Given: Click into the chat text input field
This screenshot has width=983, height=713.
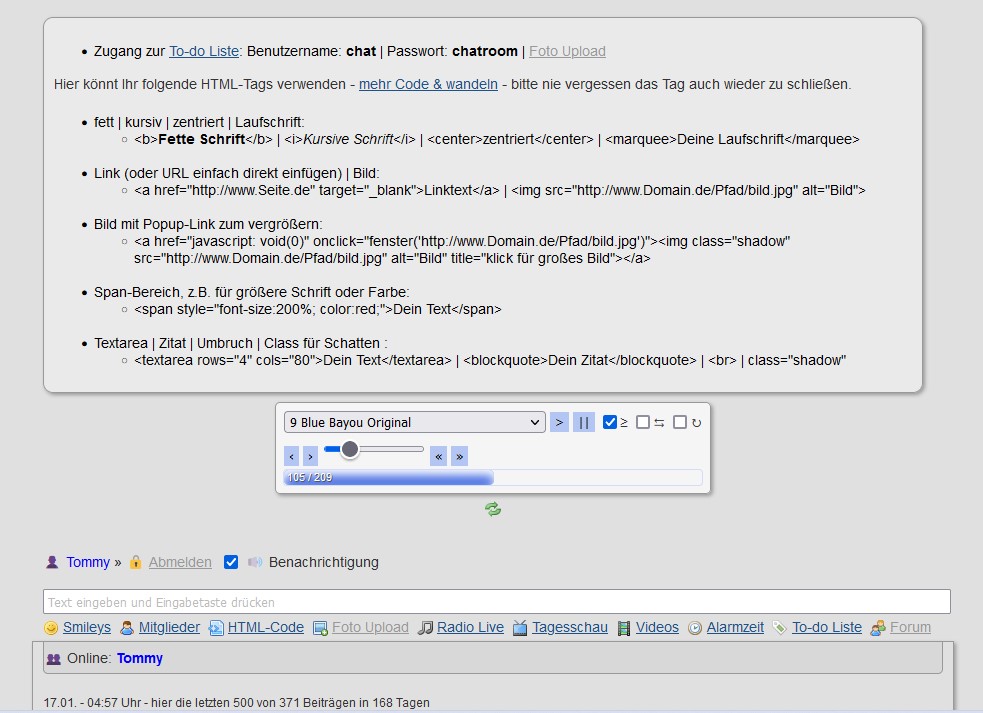Looking at the screenshot, I should (496, 602).
